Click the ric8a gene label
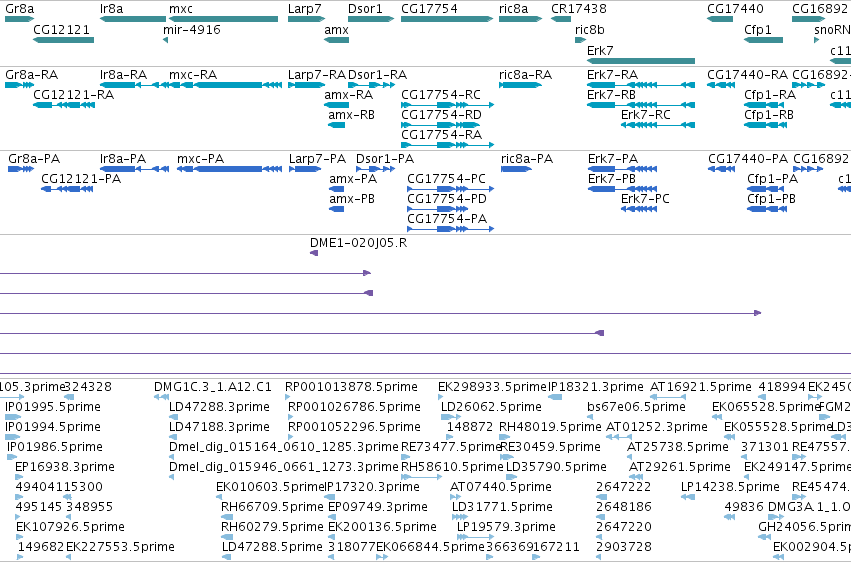The image size is (851, 562). click(x=513, y=9)
